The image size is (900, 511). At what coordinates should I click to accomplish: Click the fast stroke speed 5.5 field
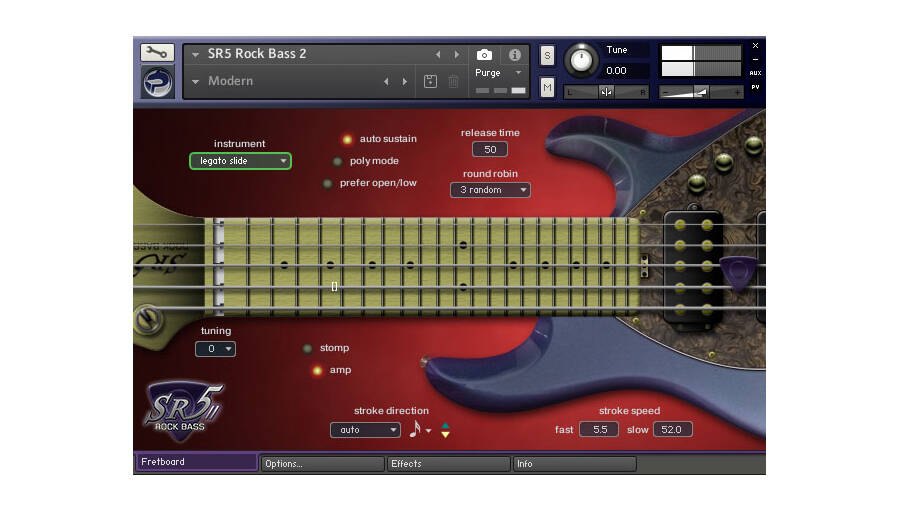(x=599, y=429)
